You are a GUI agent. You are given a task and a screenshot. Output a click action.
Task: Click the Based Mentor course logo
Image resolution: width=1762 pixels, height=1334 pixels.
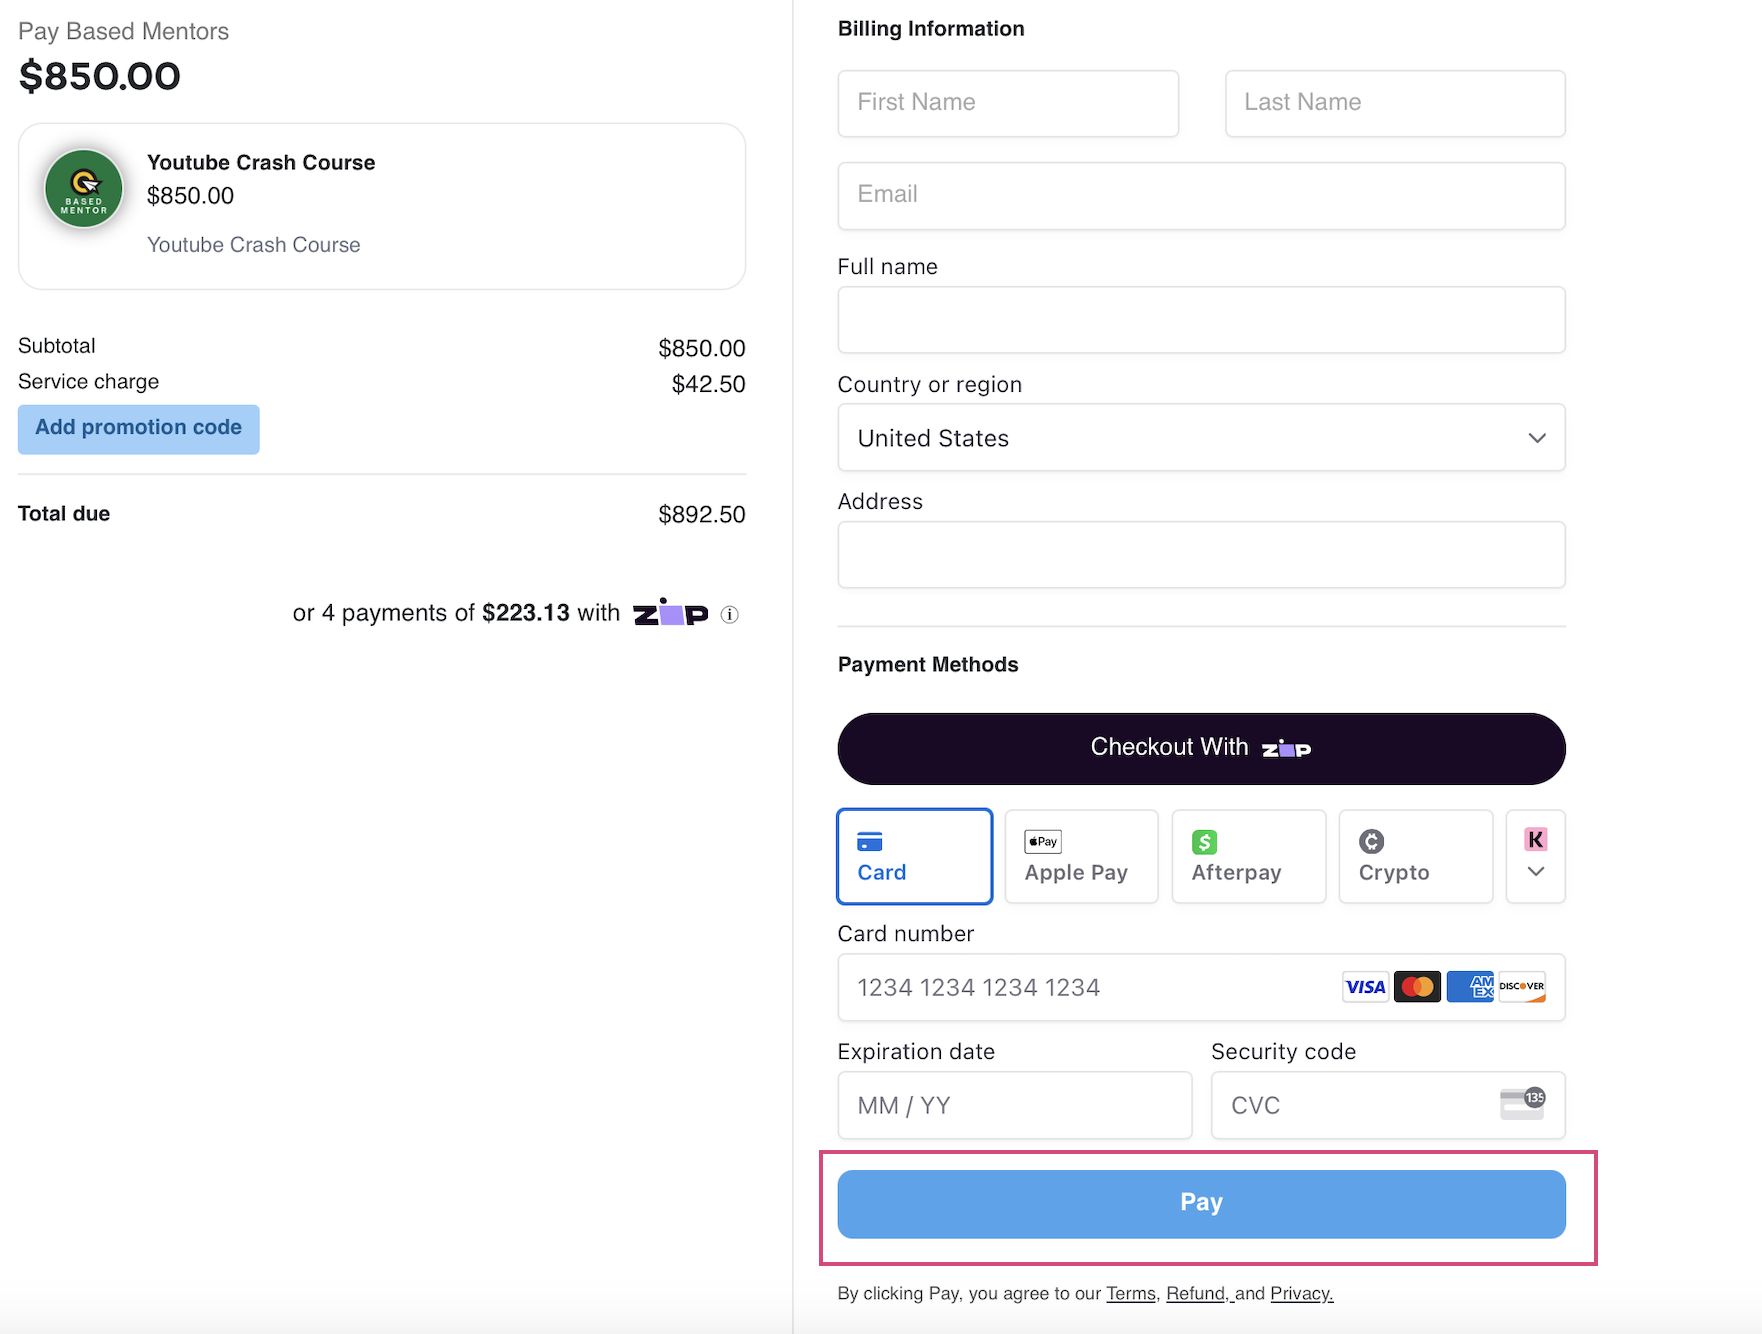coord(84,189)
